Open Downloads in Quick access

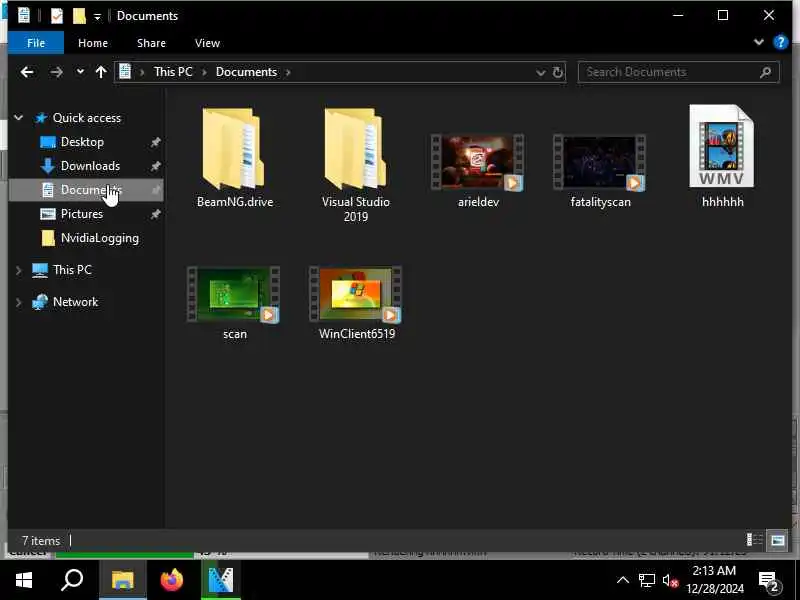pos(90,166)
